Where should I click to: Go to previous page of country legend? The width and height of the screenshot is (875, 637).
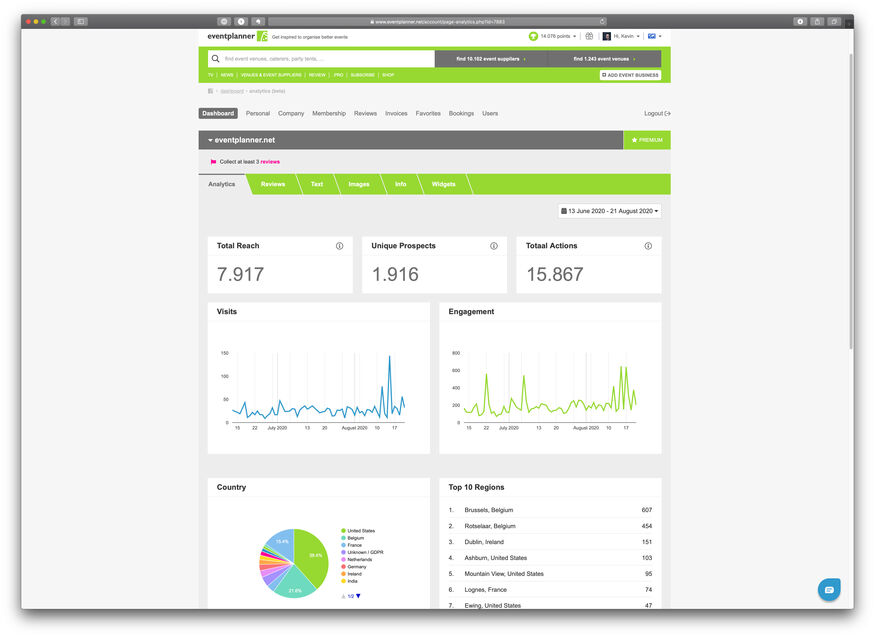[x=343, y=596]
